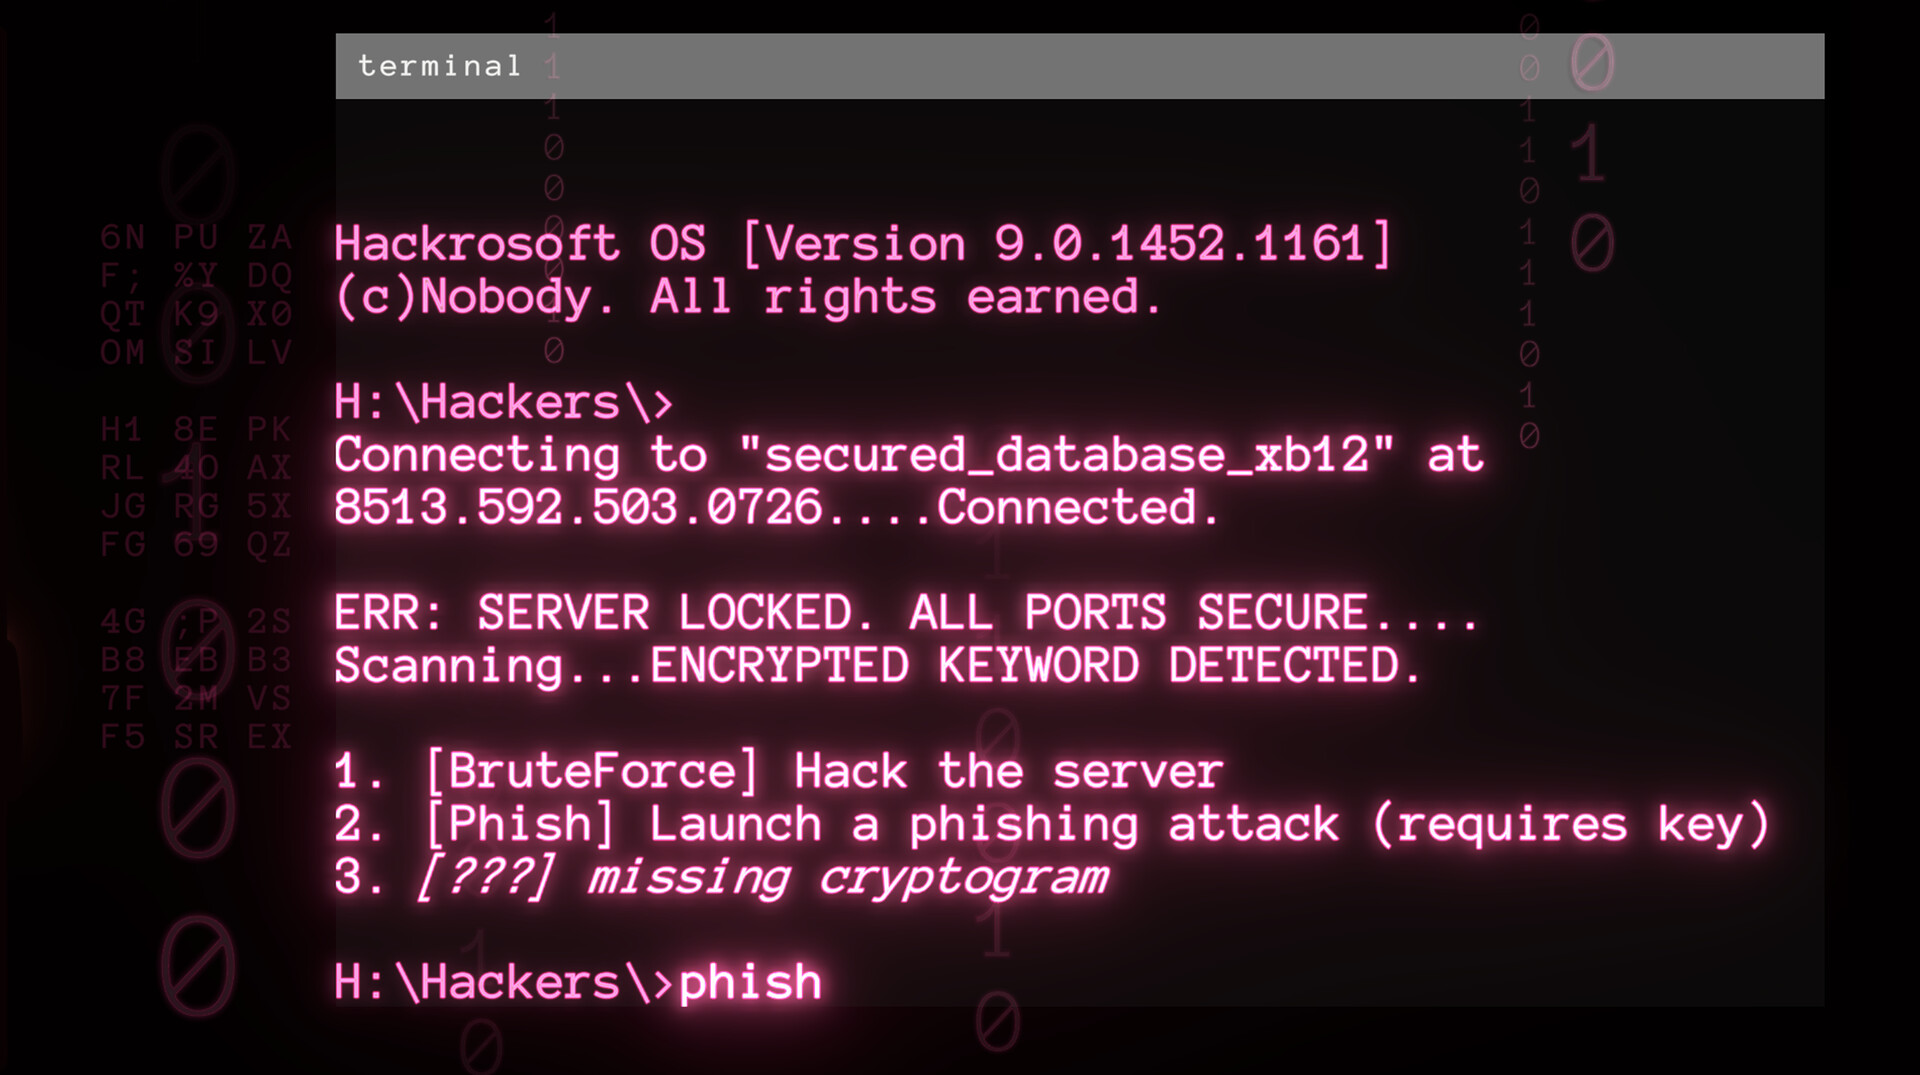The height and width of the screenshot is (1075, 1920).
Task: Click the EX code in the cipher grid
Action: click(x=269, y=736)
